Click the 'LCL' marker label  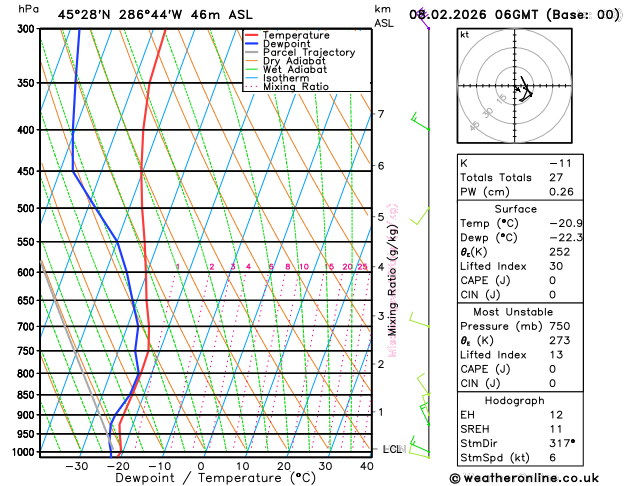392,450
